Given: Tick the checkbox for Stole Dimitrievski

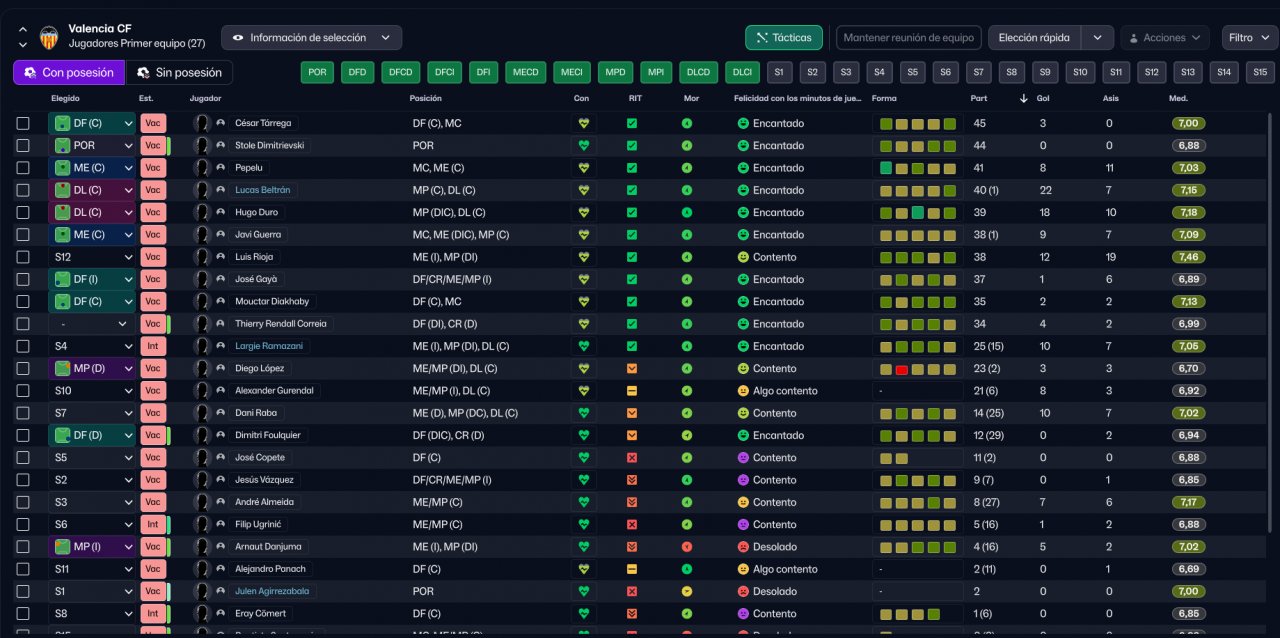Looking at the screenshot, I should [x=23, y=146].
